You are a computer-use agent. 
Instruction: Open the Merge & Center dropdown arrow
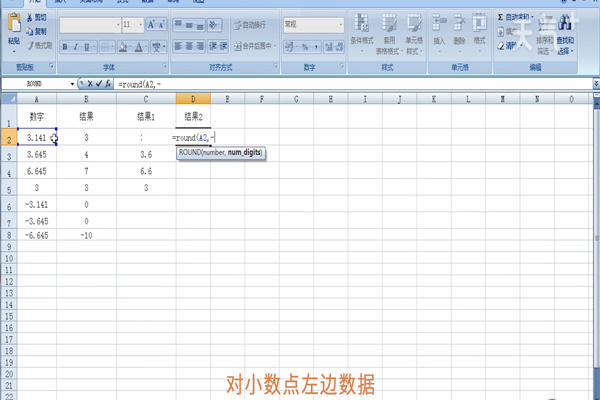coord(275,46)
